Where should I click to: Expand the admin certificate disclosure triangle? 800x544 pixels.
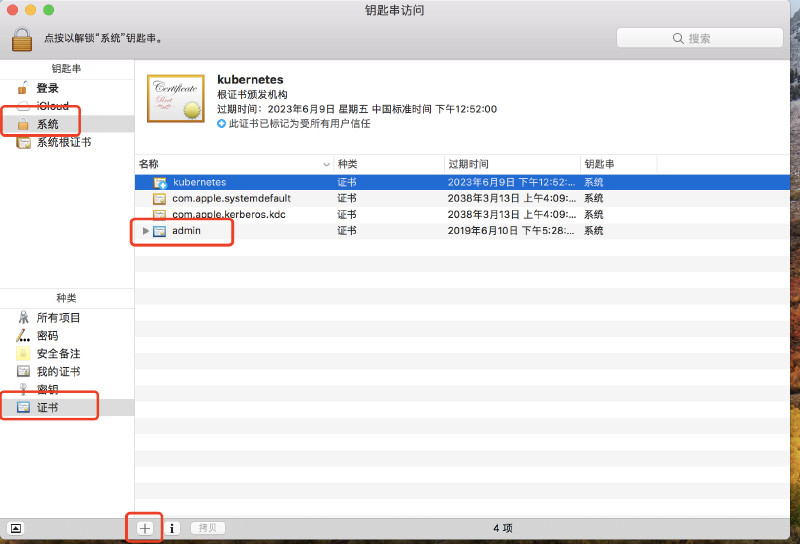[146, 231]
